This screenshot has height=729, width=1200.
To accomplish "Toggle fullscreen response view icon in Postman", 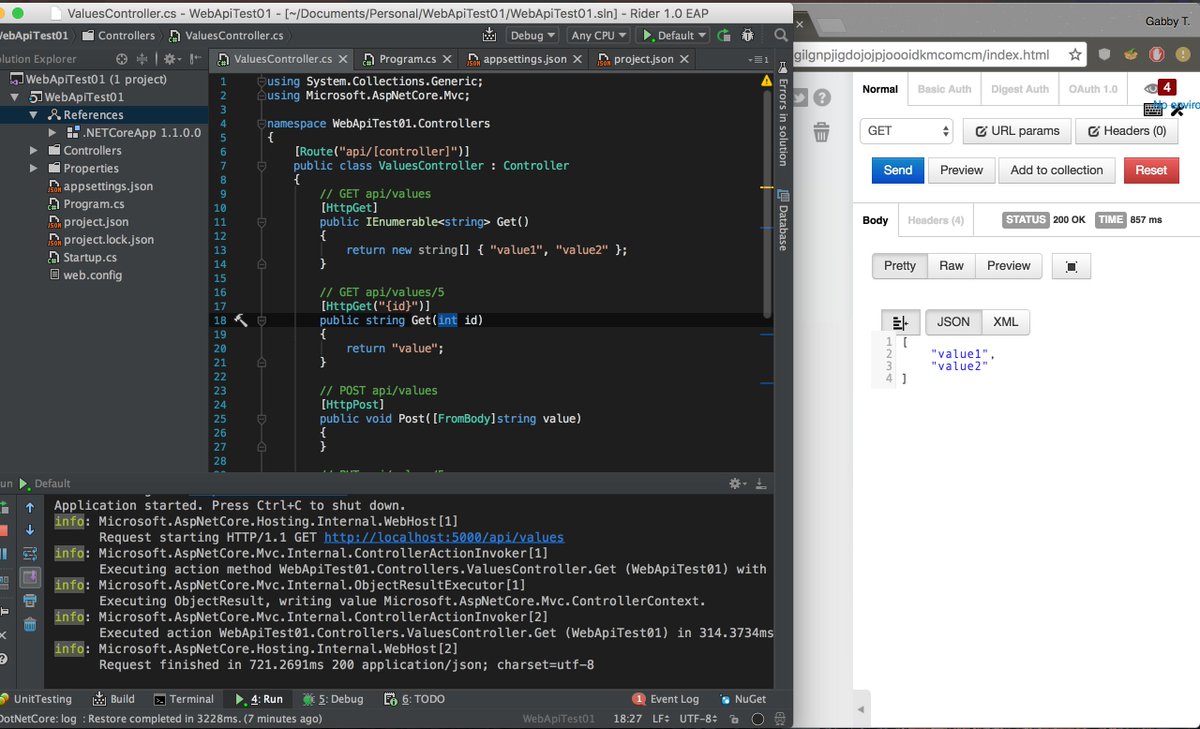I will click(1071, 266).
